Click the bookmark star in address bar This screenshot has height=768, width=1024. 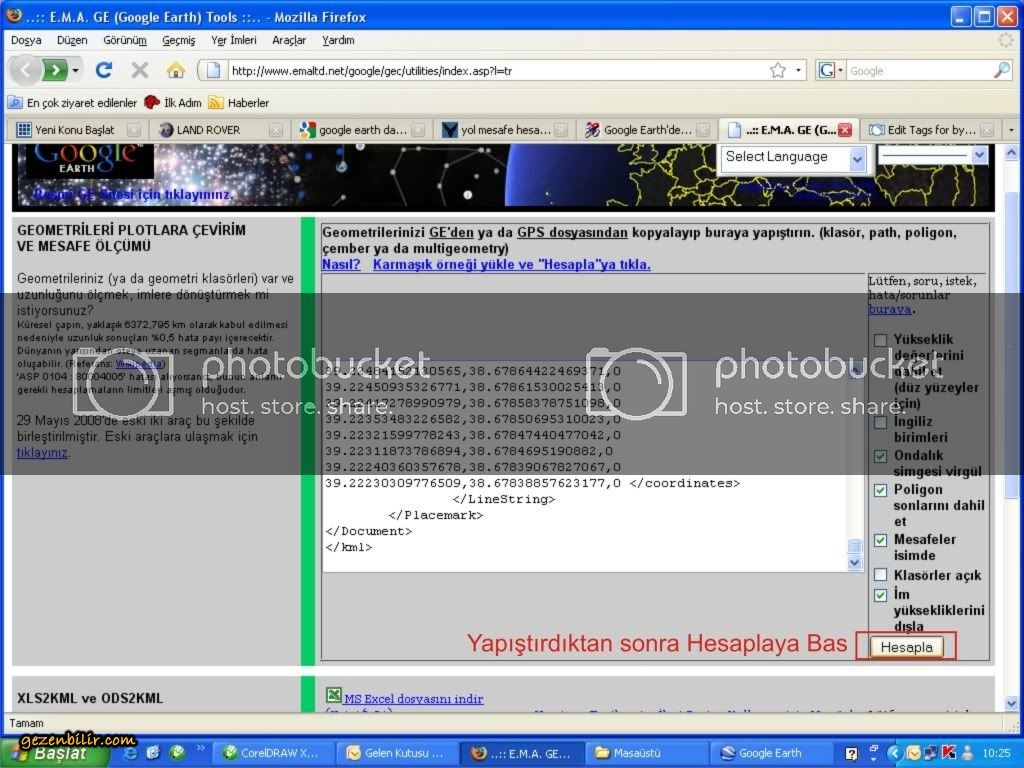coord(778,71)
